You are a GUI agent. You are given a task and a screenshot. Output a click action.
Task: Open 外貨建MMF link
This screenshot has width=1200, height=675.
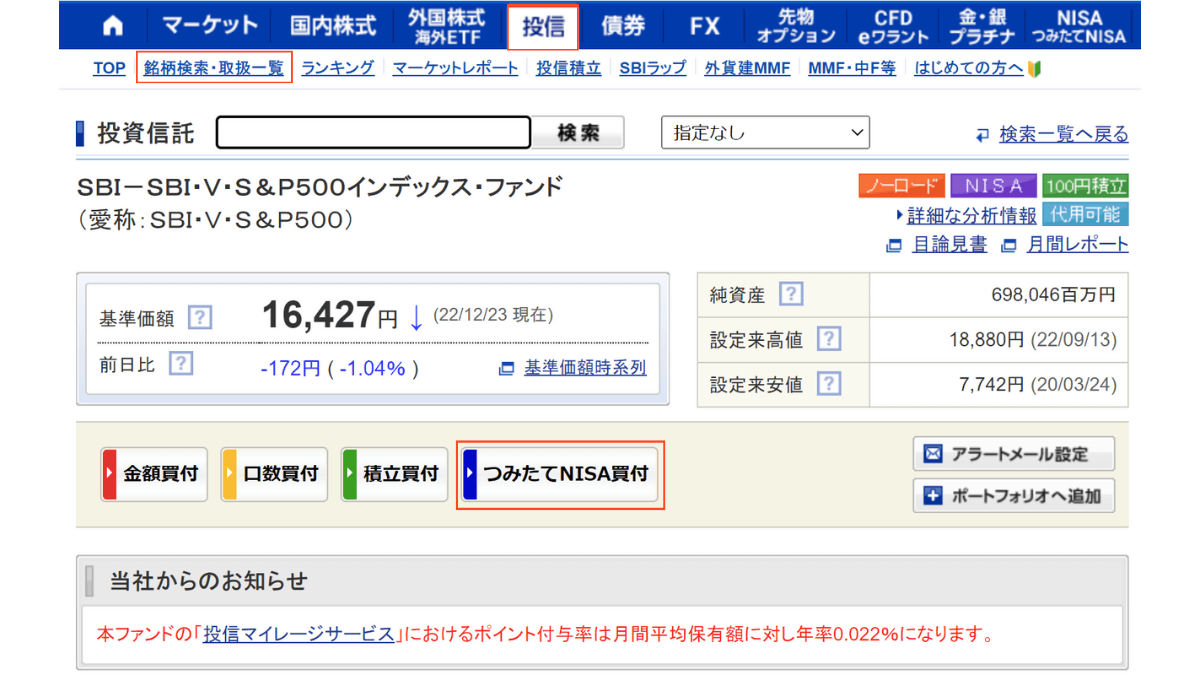click(747, 68)
